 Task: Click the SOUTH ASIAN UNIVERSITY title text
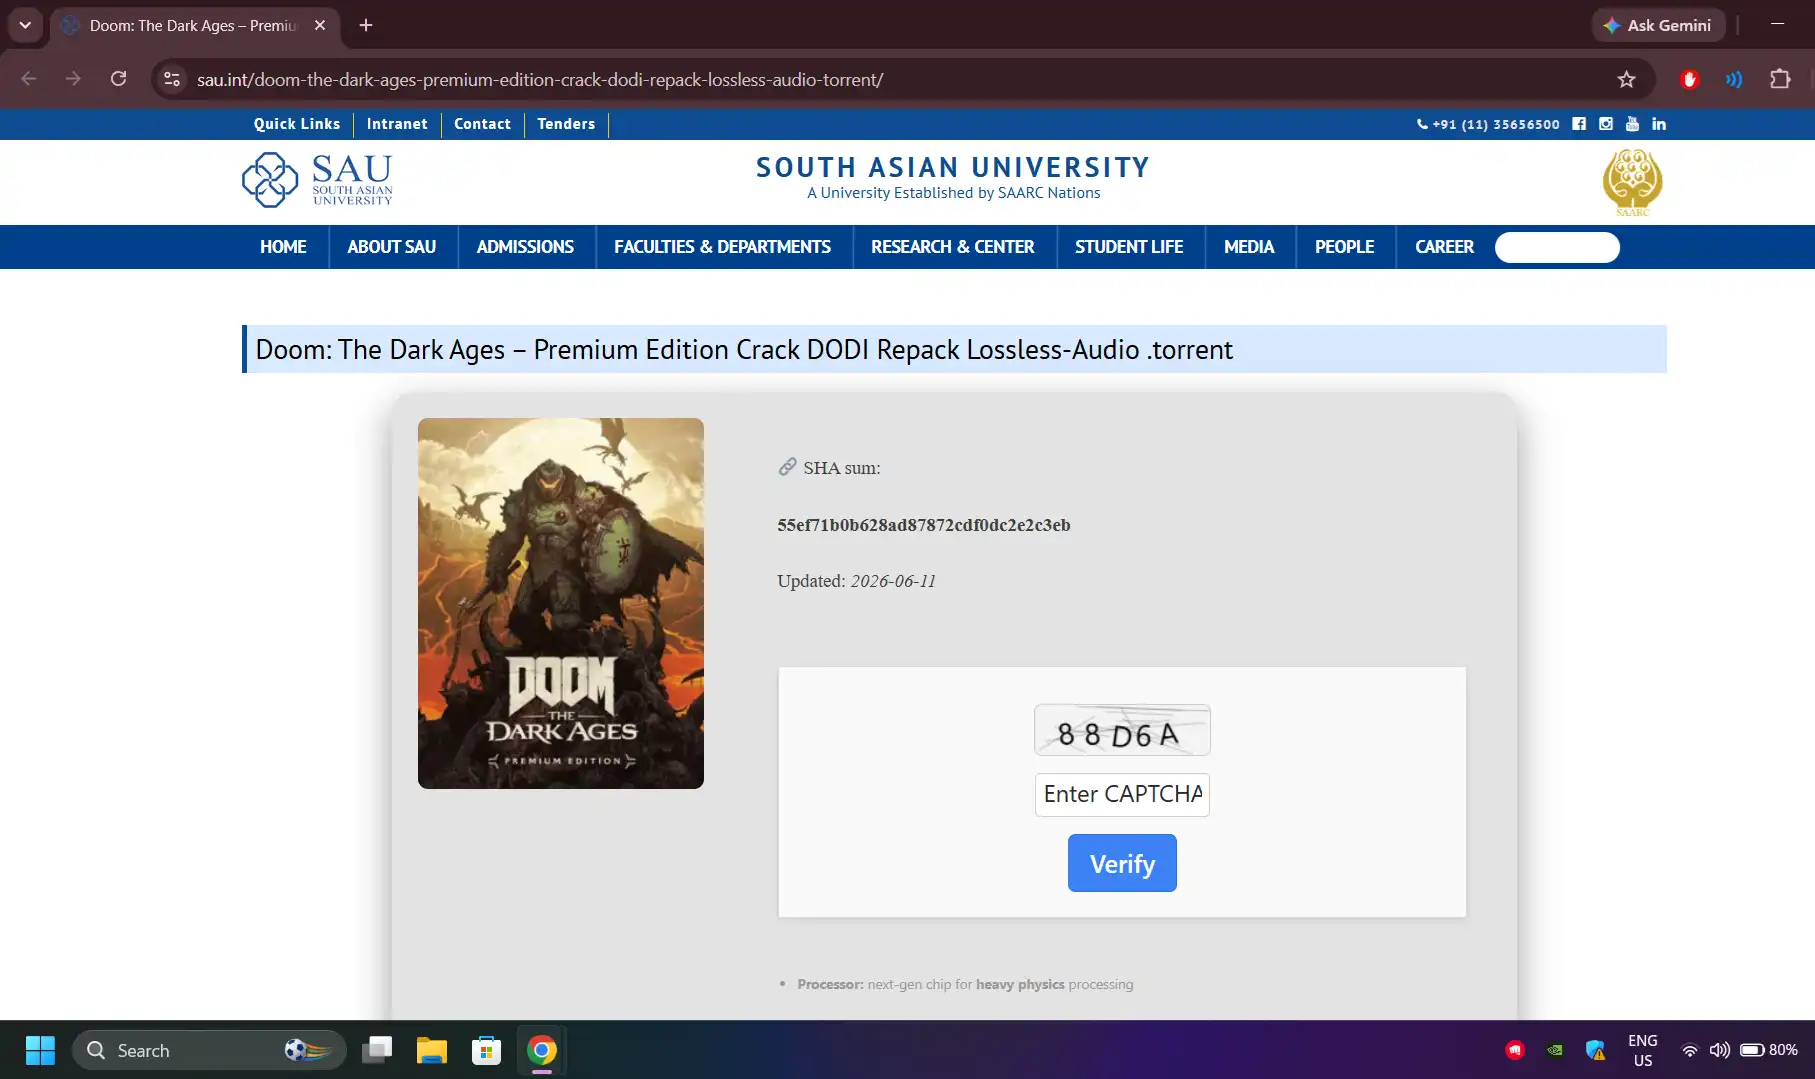(x=953, y=167)
